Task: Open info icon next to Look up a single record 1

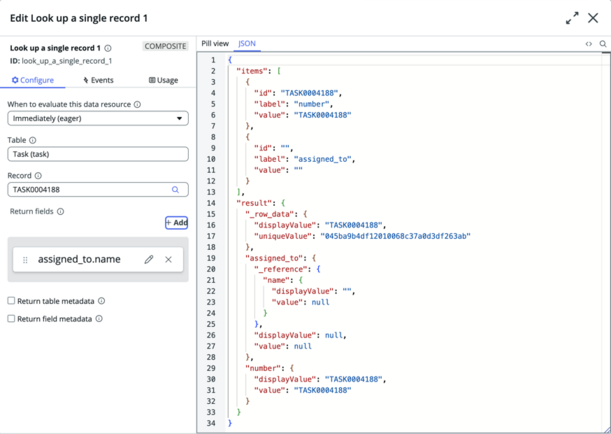Action: (108, 48)
